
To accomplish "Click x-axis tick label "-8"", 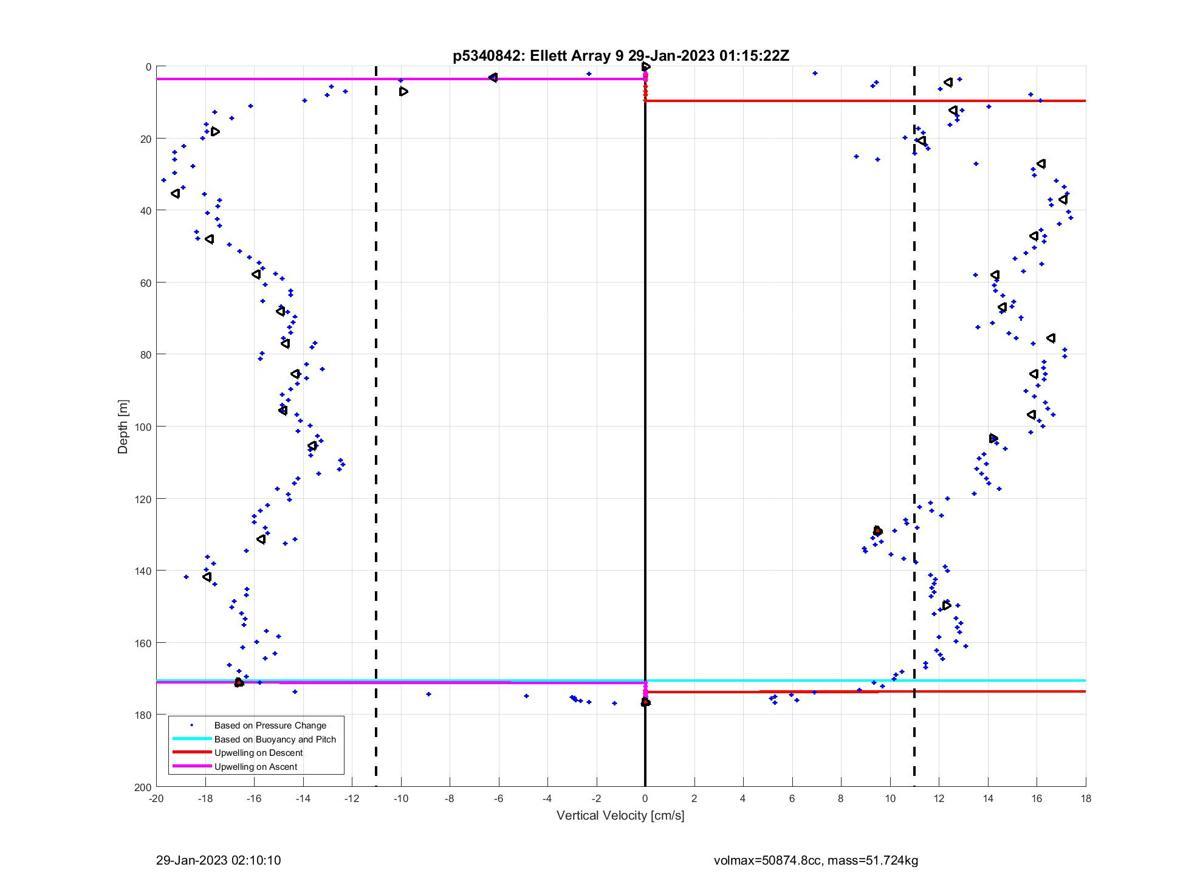I will point(450,798).
